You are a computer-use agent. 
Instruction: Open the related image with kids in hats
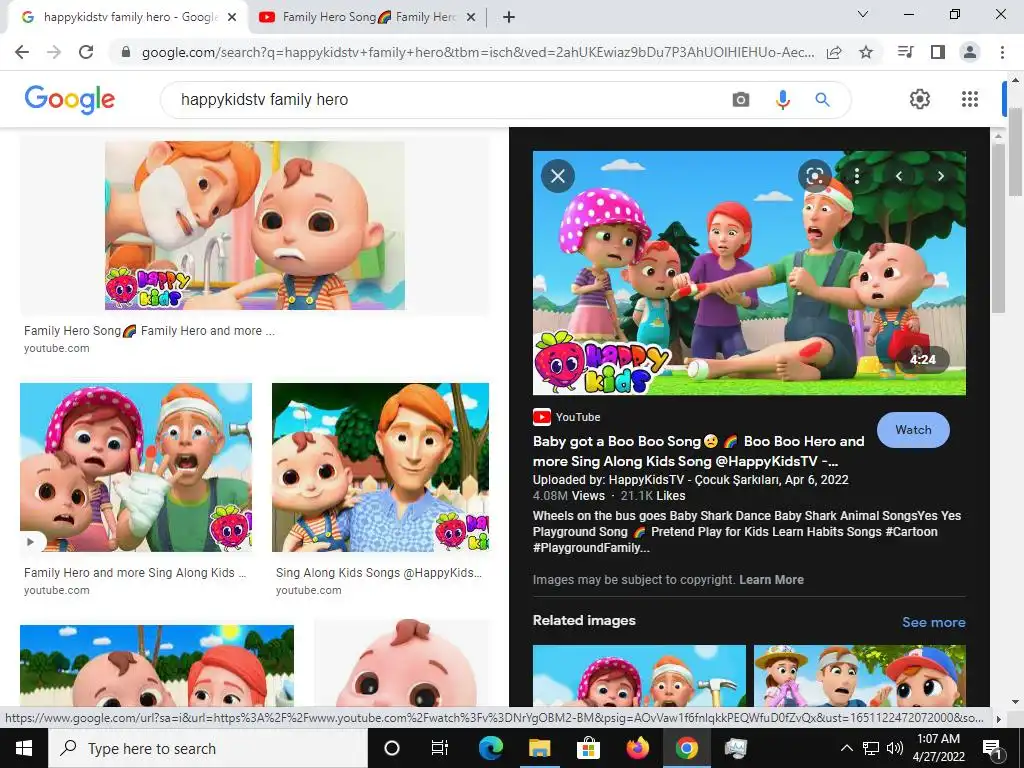(x=859, y=675)
